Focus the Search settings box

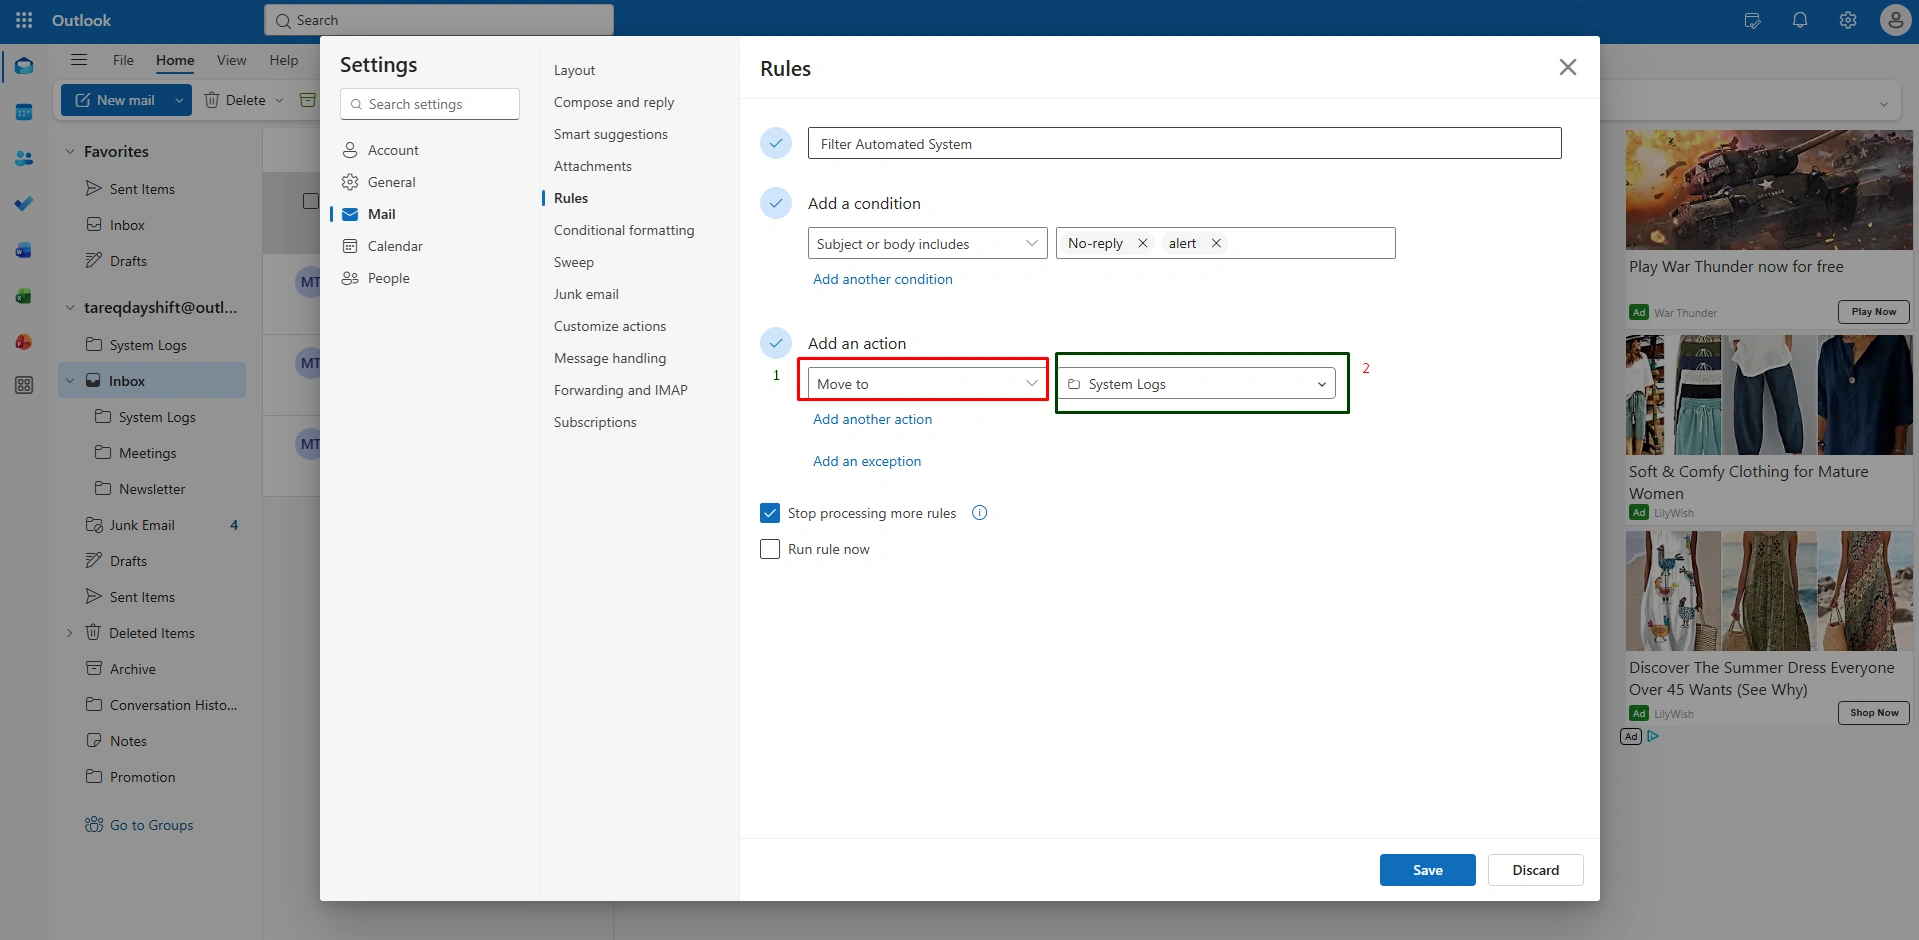(x=430, y=104)
